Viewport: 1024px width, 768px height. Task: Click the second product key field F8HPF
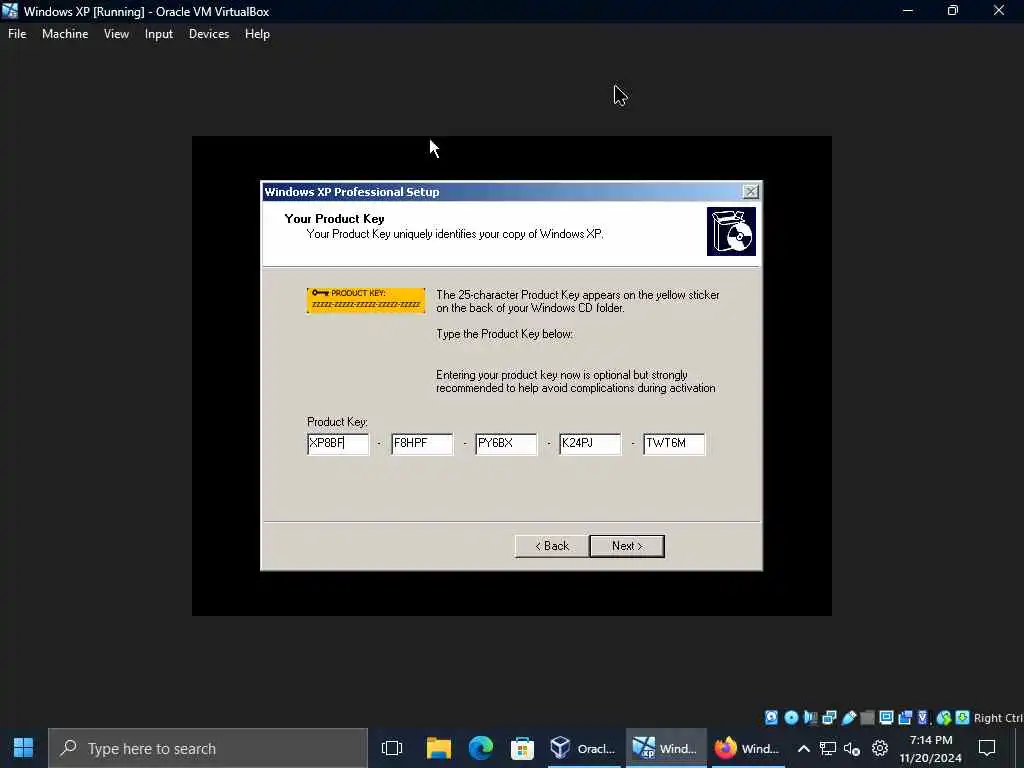(422, 443)
